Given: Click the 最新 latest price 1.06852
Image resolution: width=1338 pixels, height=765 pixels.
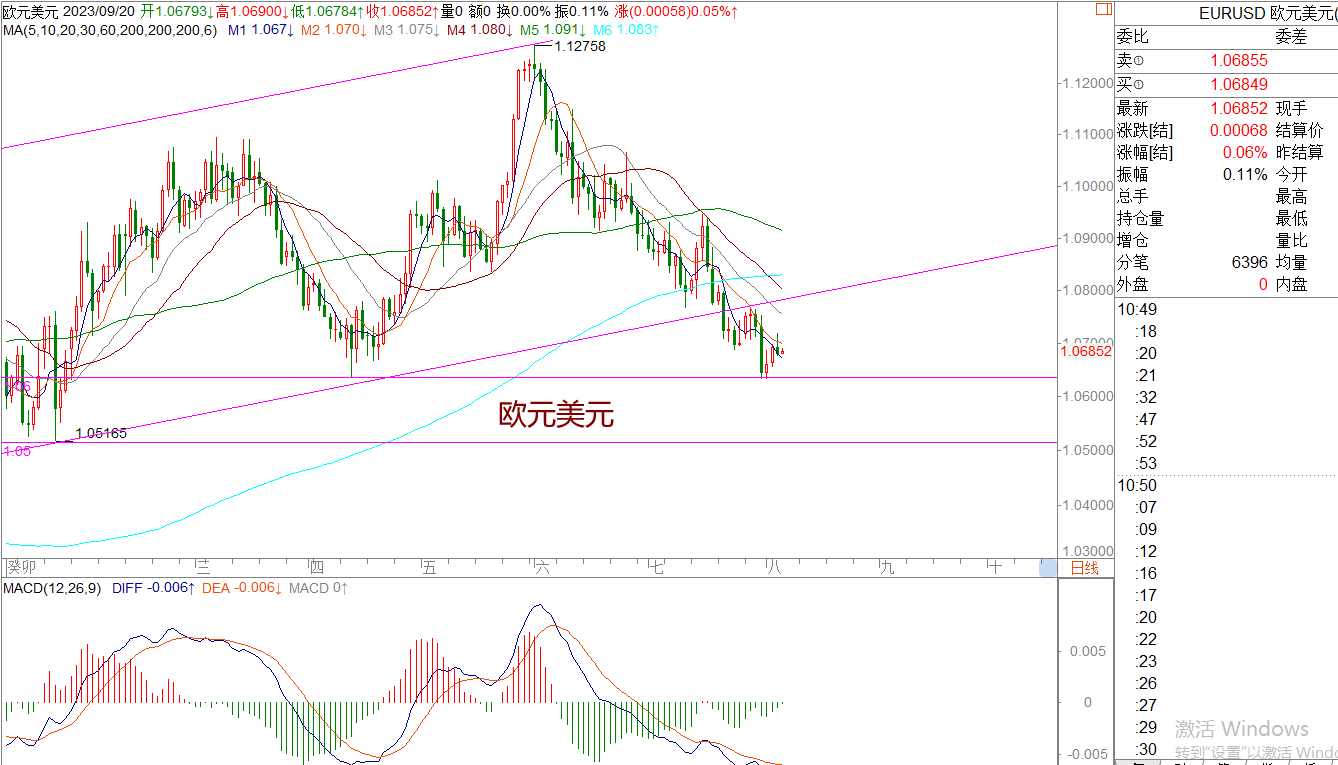Looking at the screenshot, I should [1238, 109].
